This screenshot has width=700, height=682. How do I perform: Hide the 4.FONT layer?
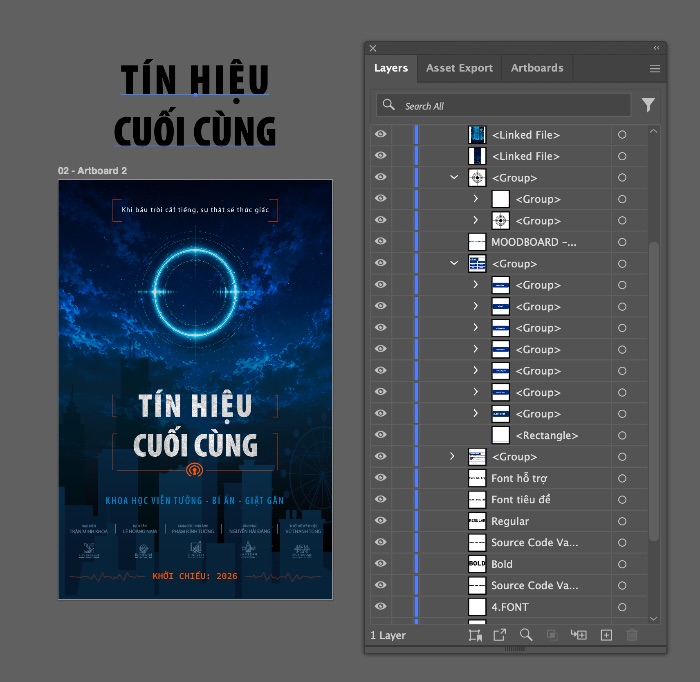pyautogui.click(x=380, y=606)
